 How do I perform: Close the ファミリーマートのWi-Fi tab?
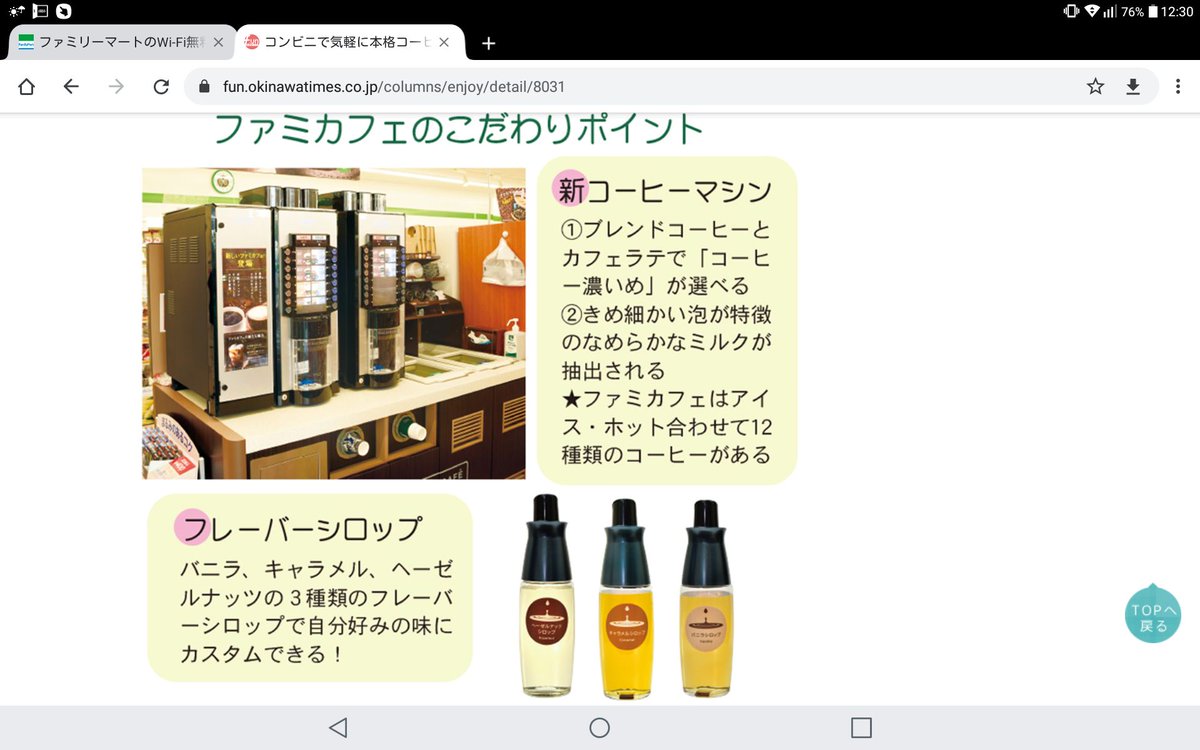pos(218,43)
